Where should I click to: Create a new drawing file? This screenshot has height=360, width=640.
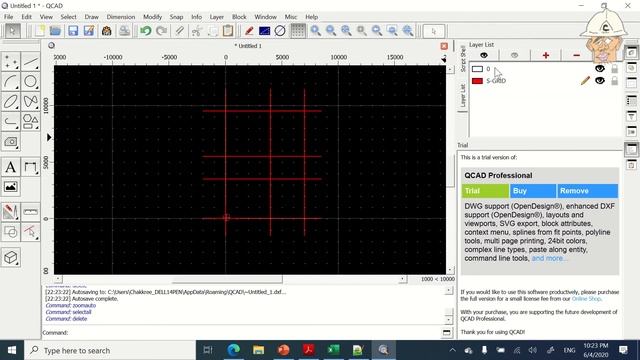pyautogui.click(x=40, y=31)
